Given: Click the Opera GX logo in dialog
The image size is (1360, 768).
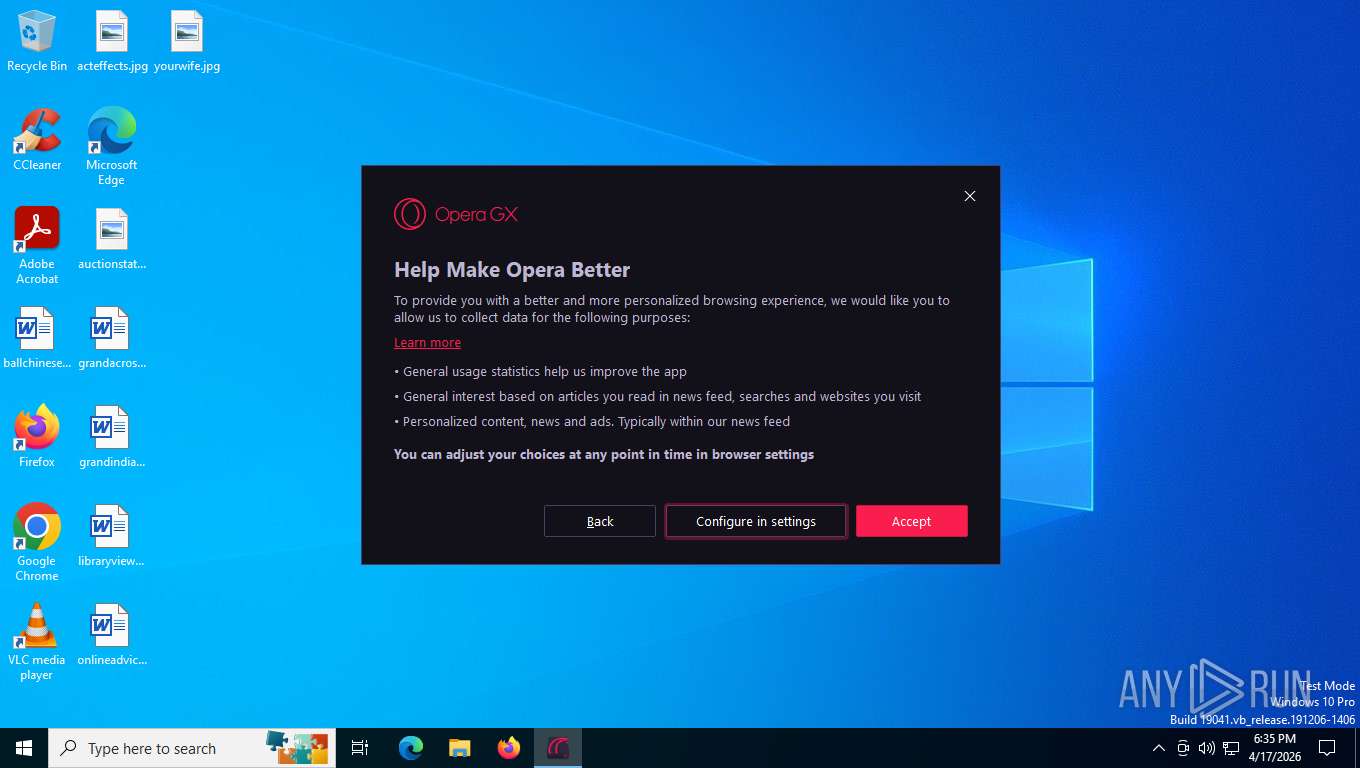Looking at the screenshot, I should [x=456, y=214].
